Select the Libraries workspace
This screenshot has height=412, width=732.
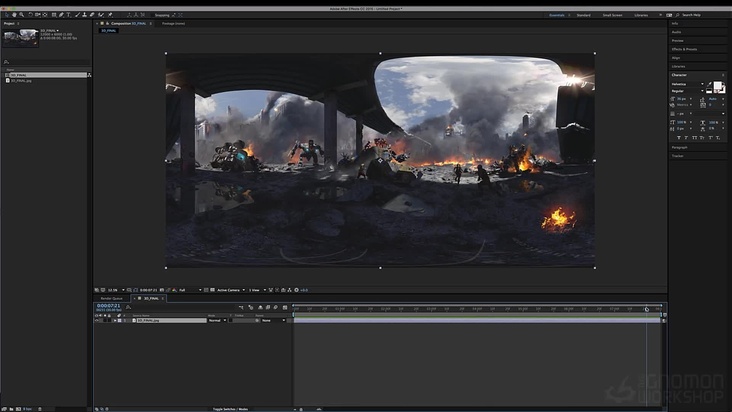click(x=641, y=15)
